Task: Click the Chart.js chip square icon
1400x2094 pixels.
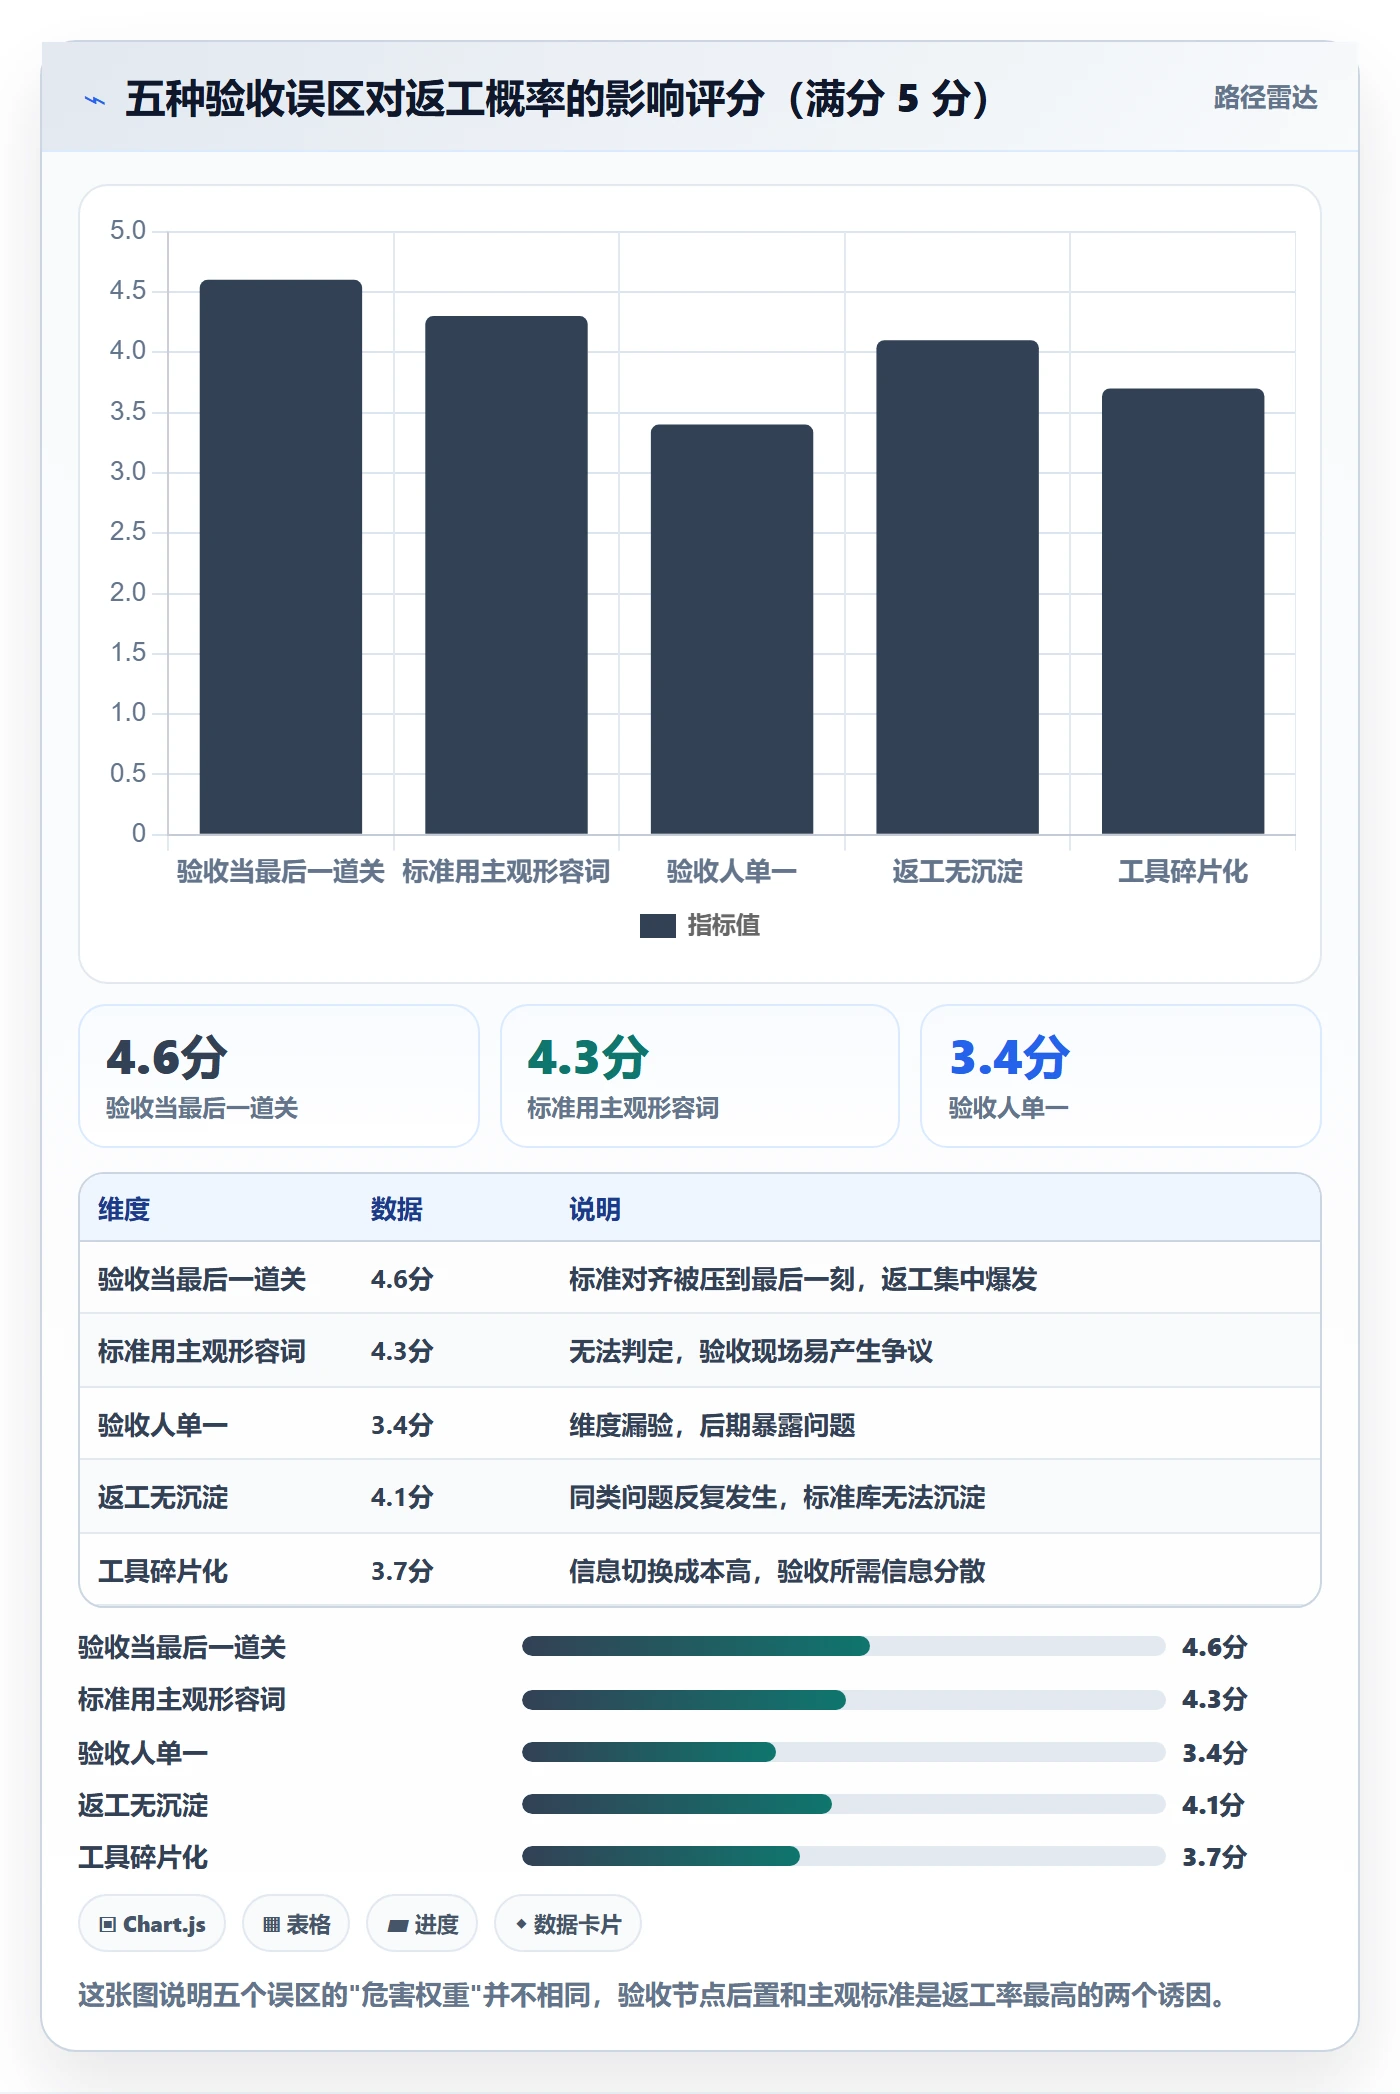Action: (108, 1925)
